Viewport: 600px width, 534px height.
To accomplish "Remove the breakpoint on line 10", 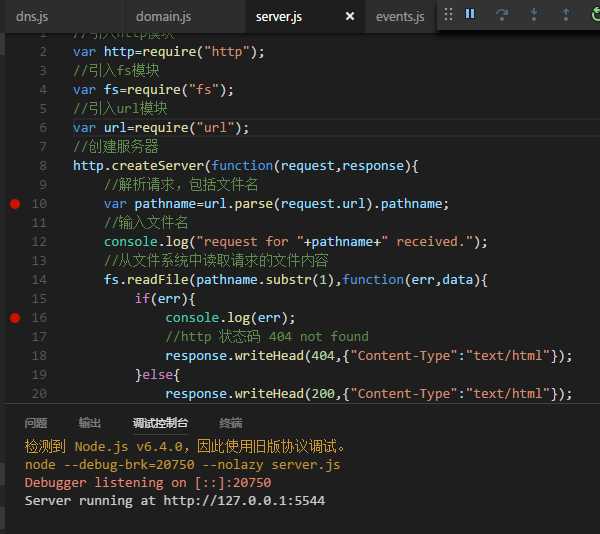I will 15,204.
